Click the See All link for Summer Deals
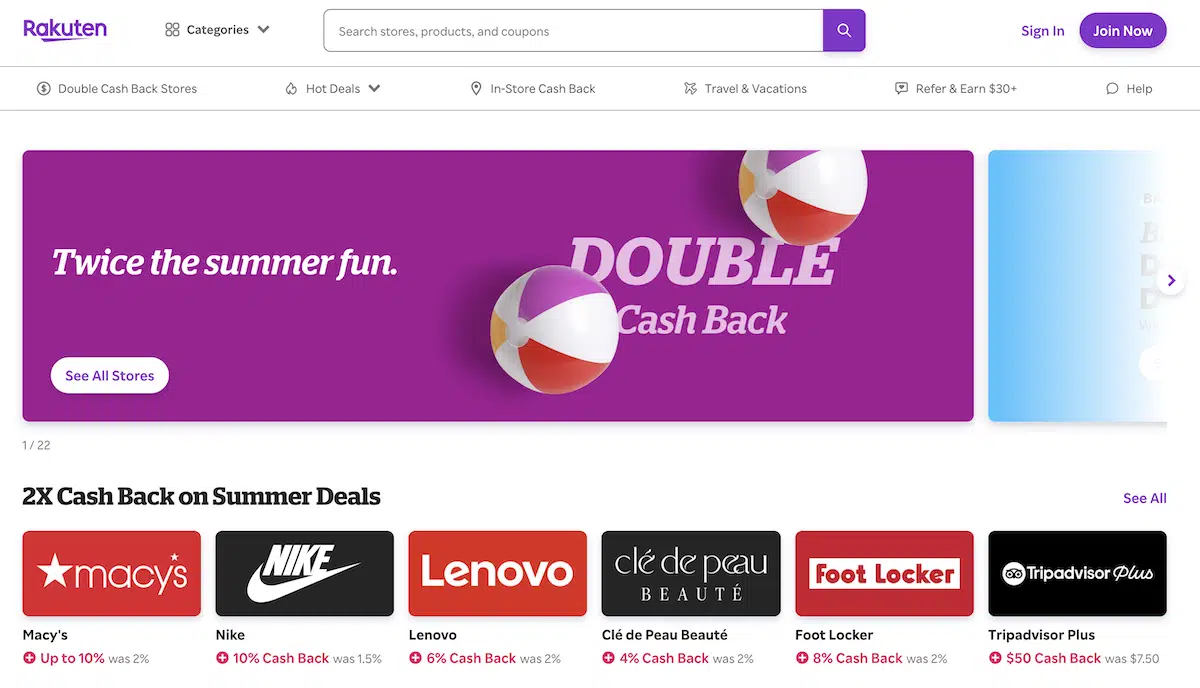Screen dimensions: 1200x688 click(1145, 498)
